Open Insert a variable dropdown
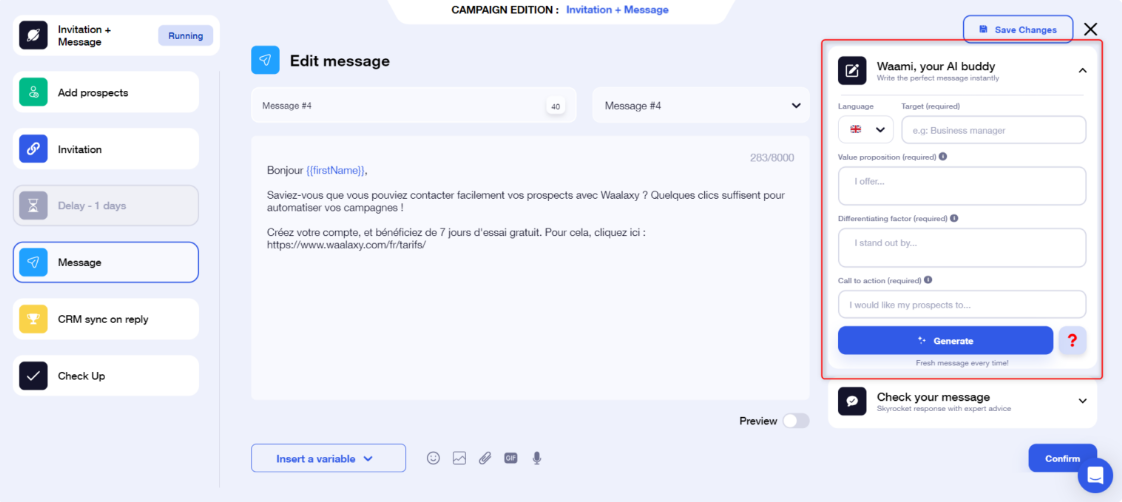 tap(328, 458)
